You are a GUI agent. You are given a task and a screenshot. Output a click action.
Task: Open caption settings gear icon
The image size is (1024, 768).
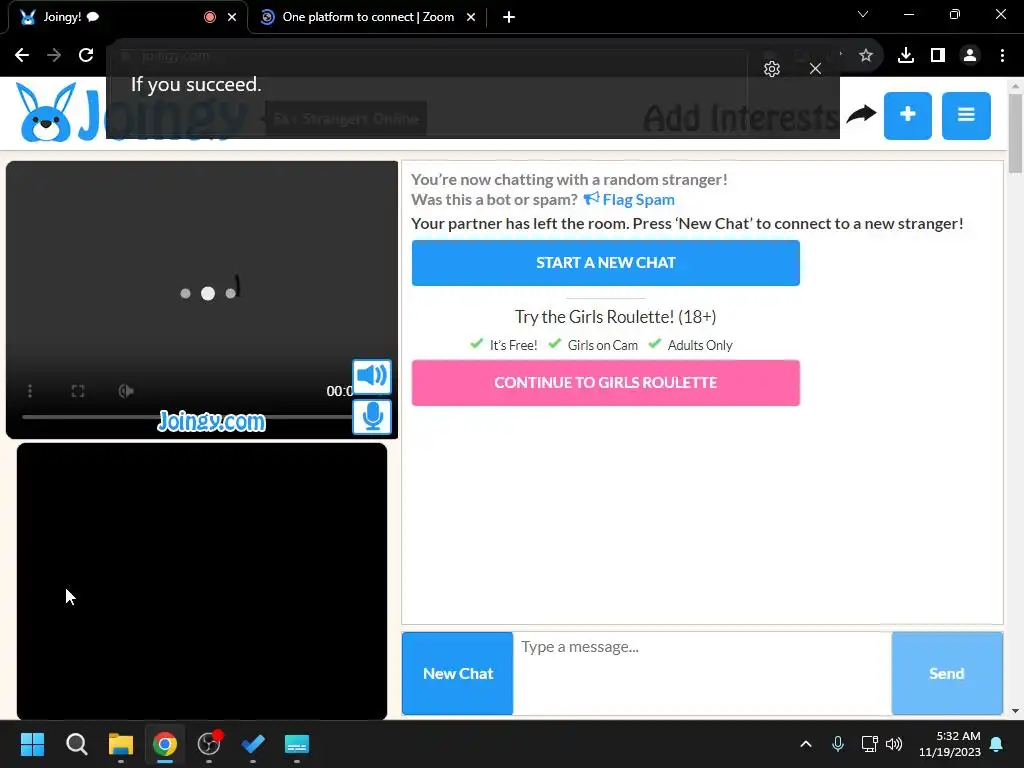point(772,69)
